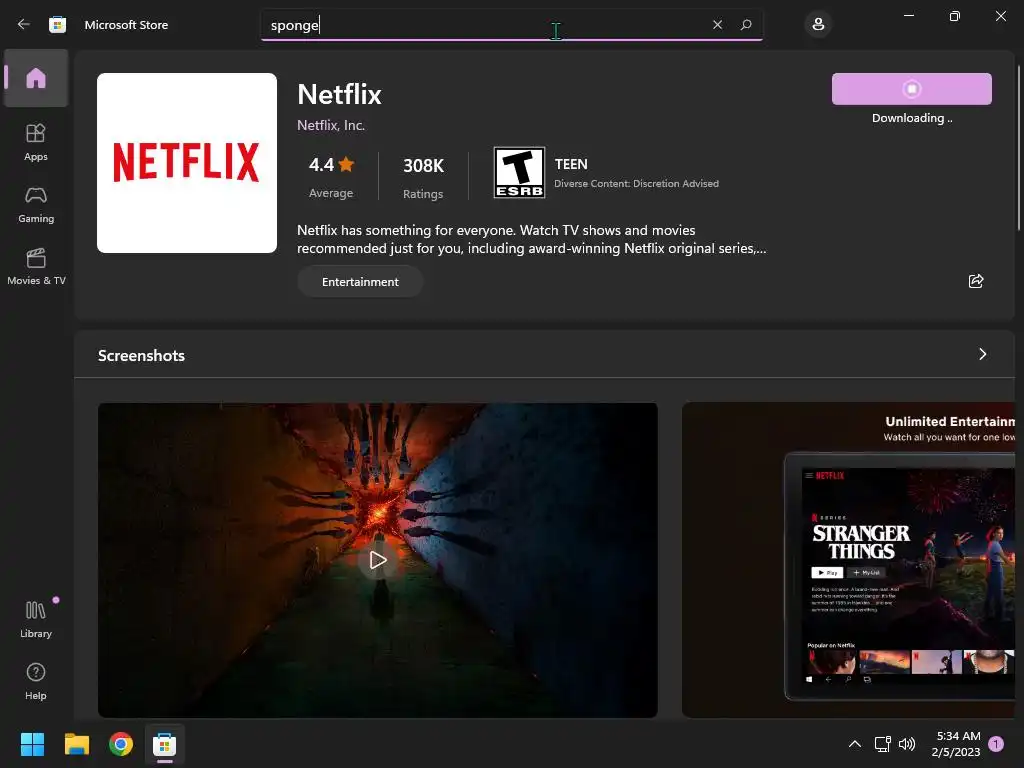This screenshot has width=1024, height=768.
Task: Open Help in the sidebar
Action: click(36, 681)
